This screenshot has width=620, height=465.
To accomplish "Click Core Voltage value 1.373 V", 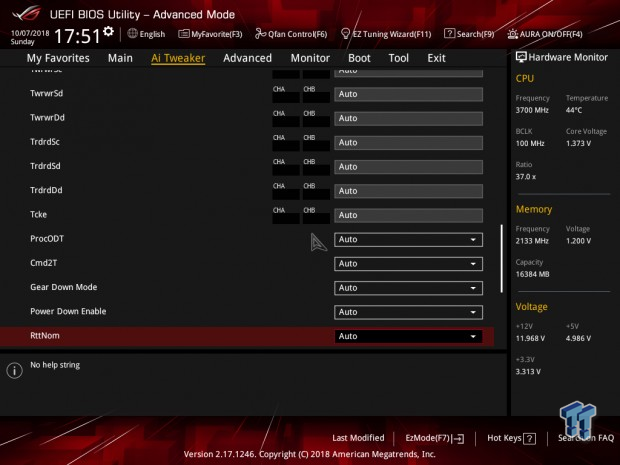I will pyautogui.click(x=578, y=144).
